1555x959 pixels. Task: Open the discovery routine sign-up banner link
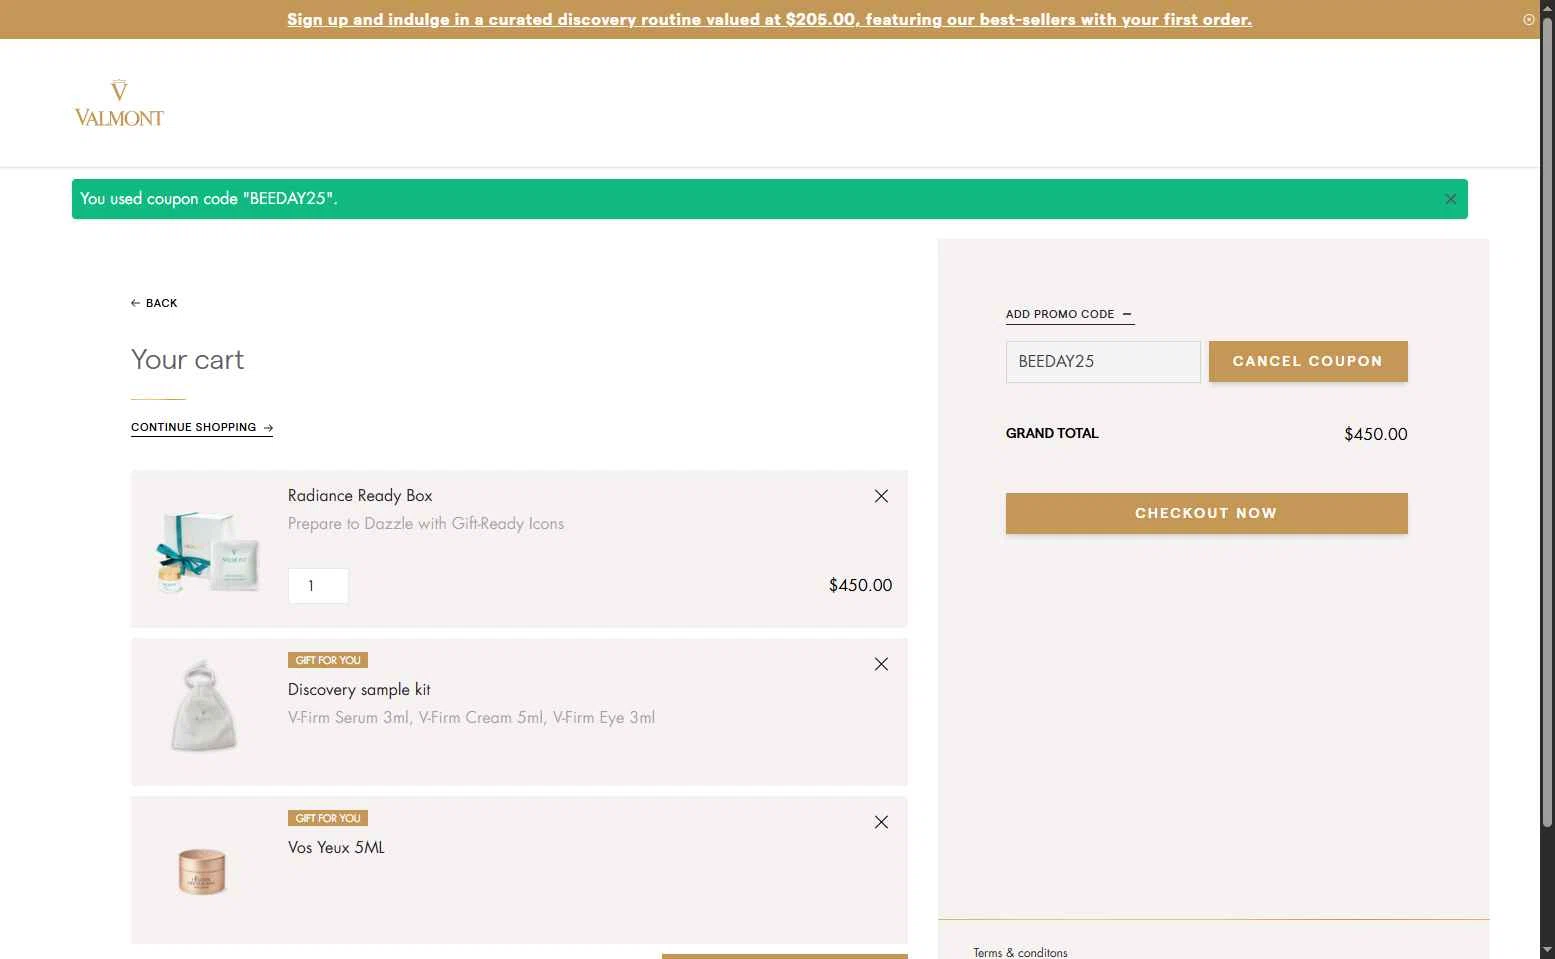[x=769, y=19]
